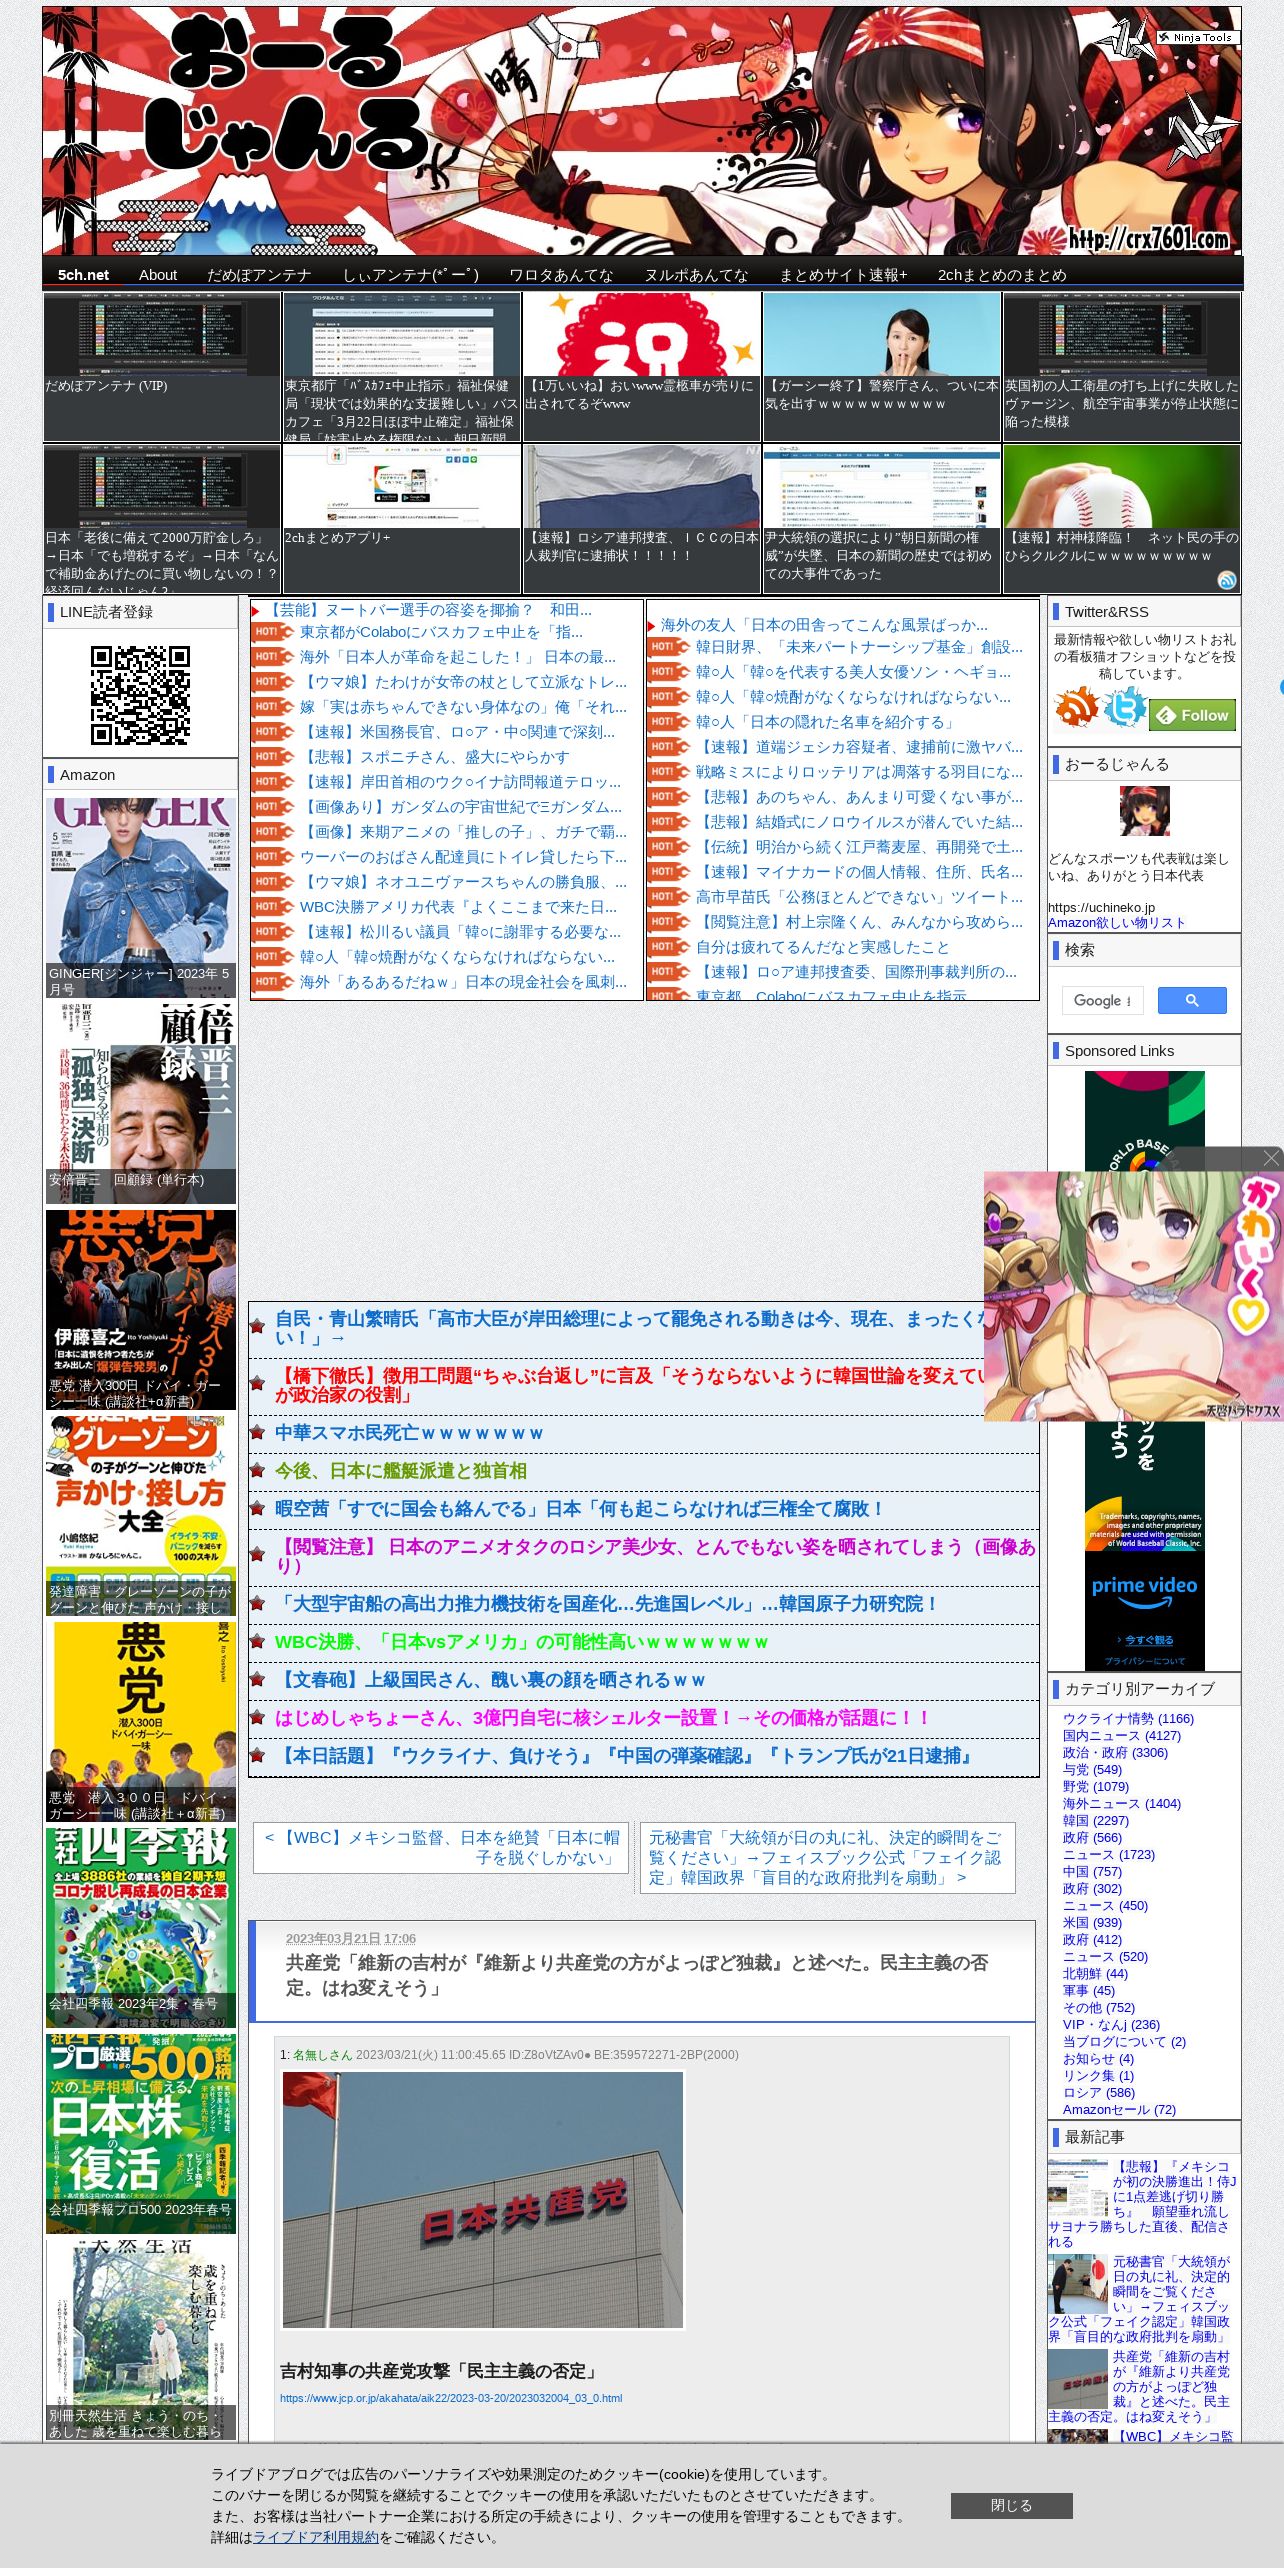1284x2568 pixels.
Task: Open the 韓国 (2297) category link
Action: [x=1095, y=1820]
